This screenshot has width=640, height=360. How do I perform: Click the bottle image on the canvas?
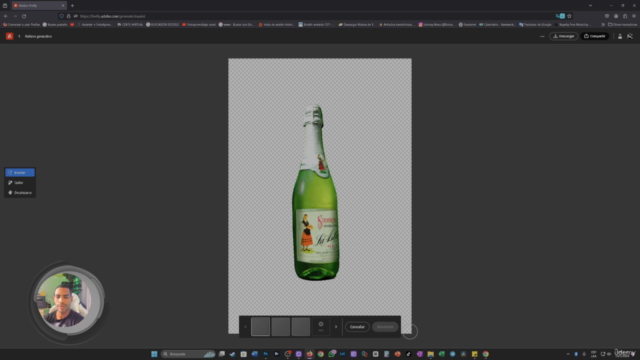[316, 193]
